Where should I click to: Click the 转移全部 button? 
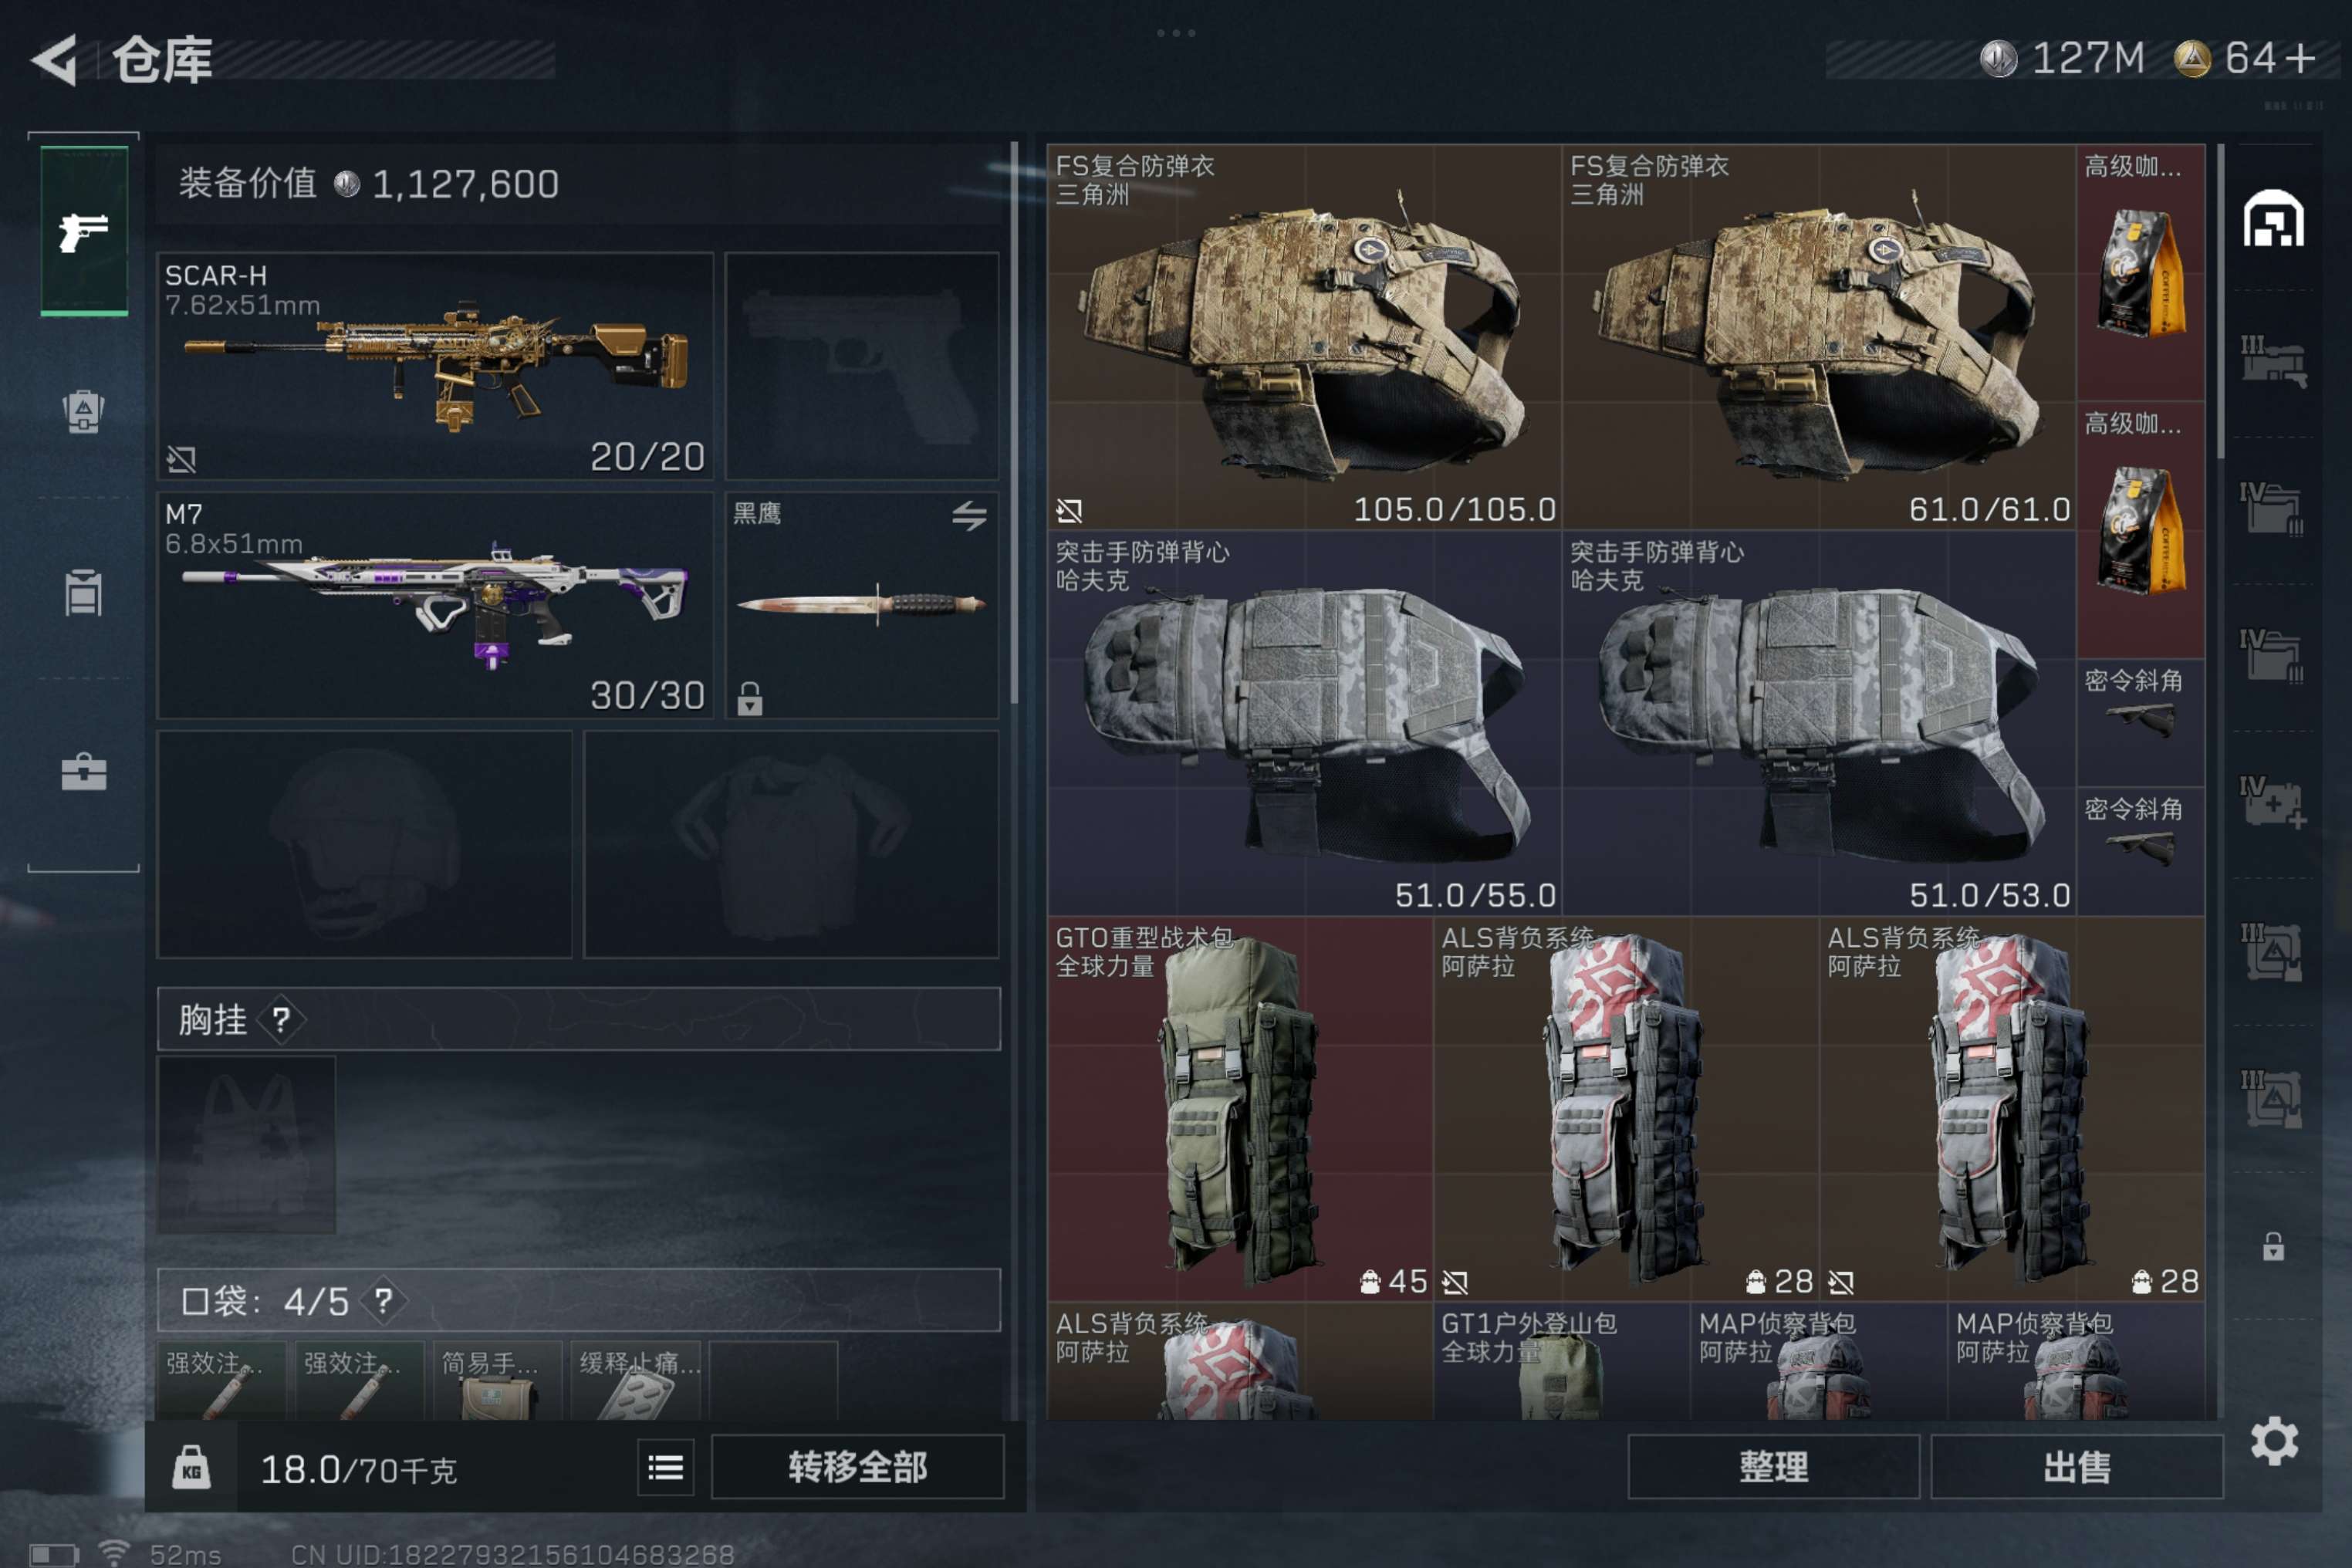pyautogui.click(x=857, y=1467)
